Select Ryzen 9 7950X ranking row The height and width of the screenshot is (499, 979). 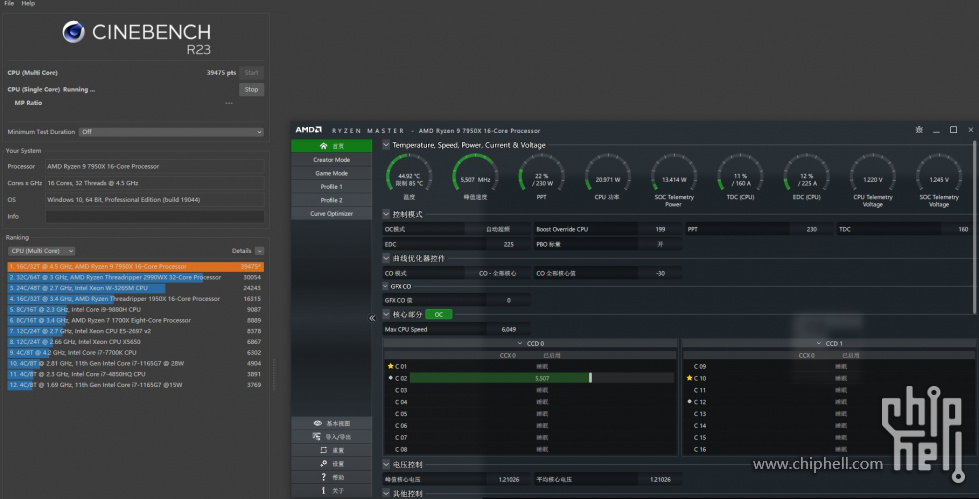[135, 267]
